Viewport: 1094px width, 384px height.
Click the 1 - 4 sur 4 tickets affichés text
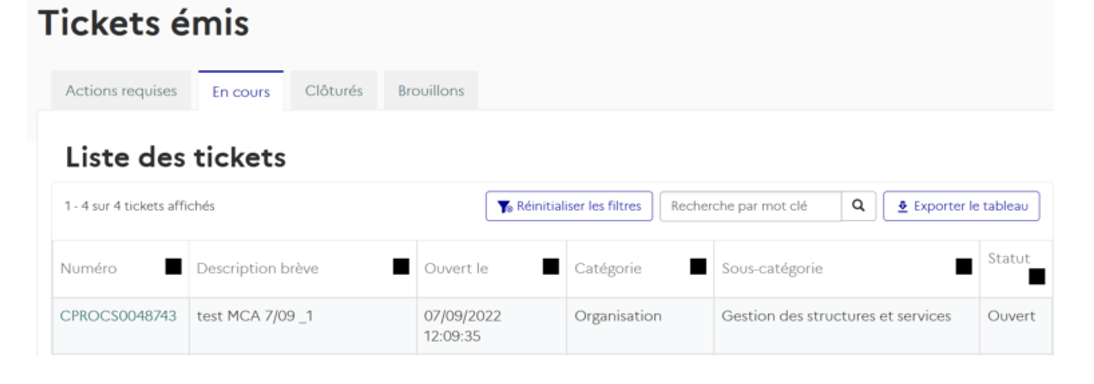(x=140, y=206)
